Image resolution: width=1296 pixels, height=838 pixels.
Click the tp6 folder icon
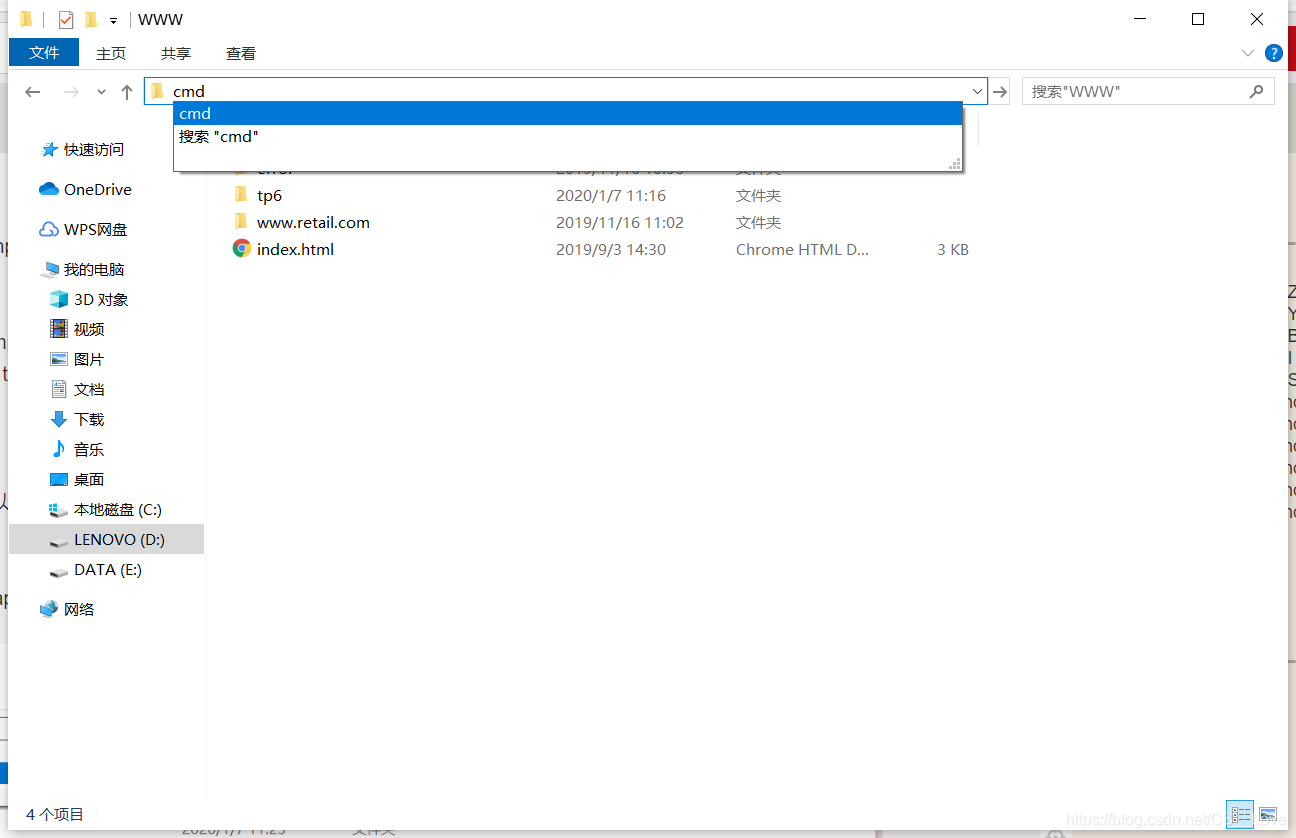(x=241, y=195)
